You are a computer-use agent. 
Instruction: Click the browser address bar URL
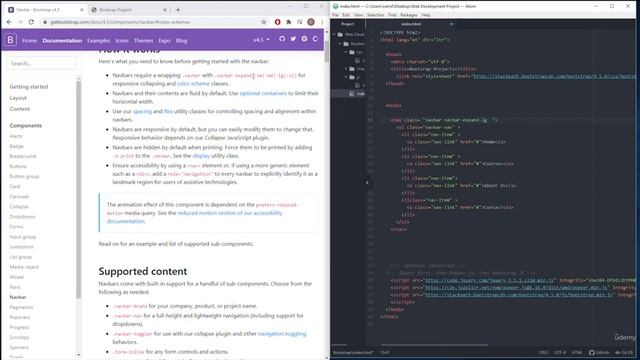pos(120,22)
